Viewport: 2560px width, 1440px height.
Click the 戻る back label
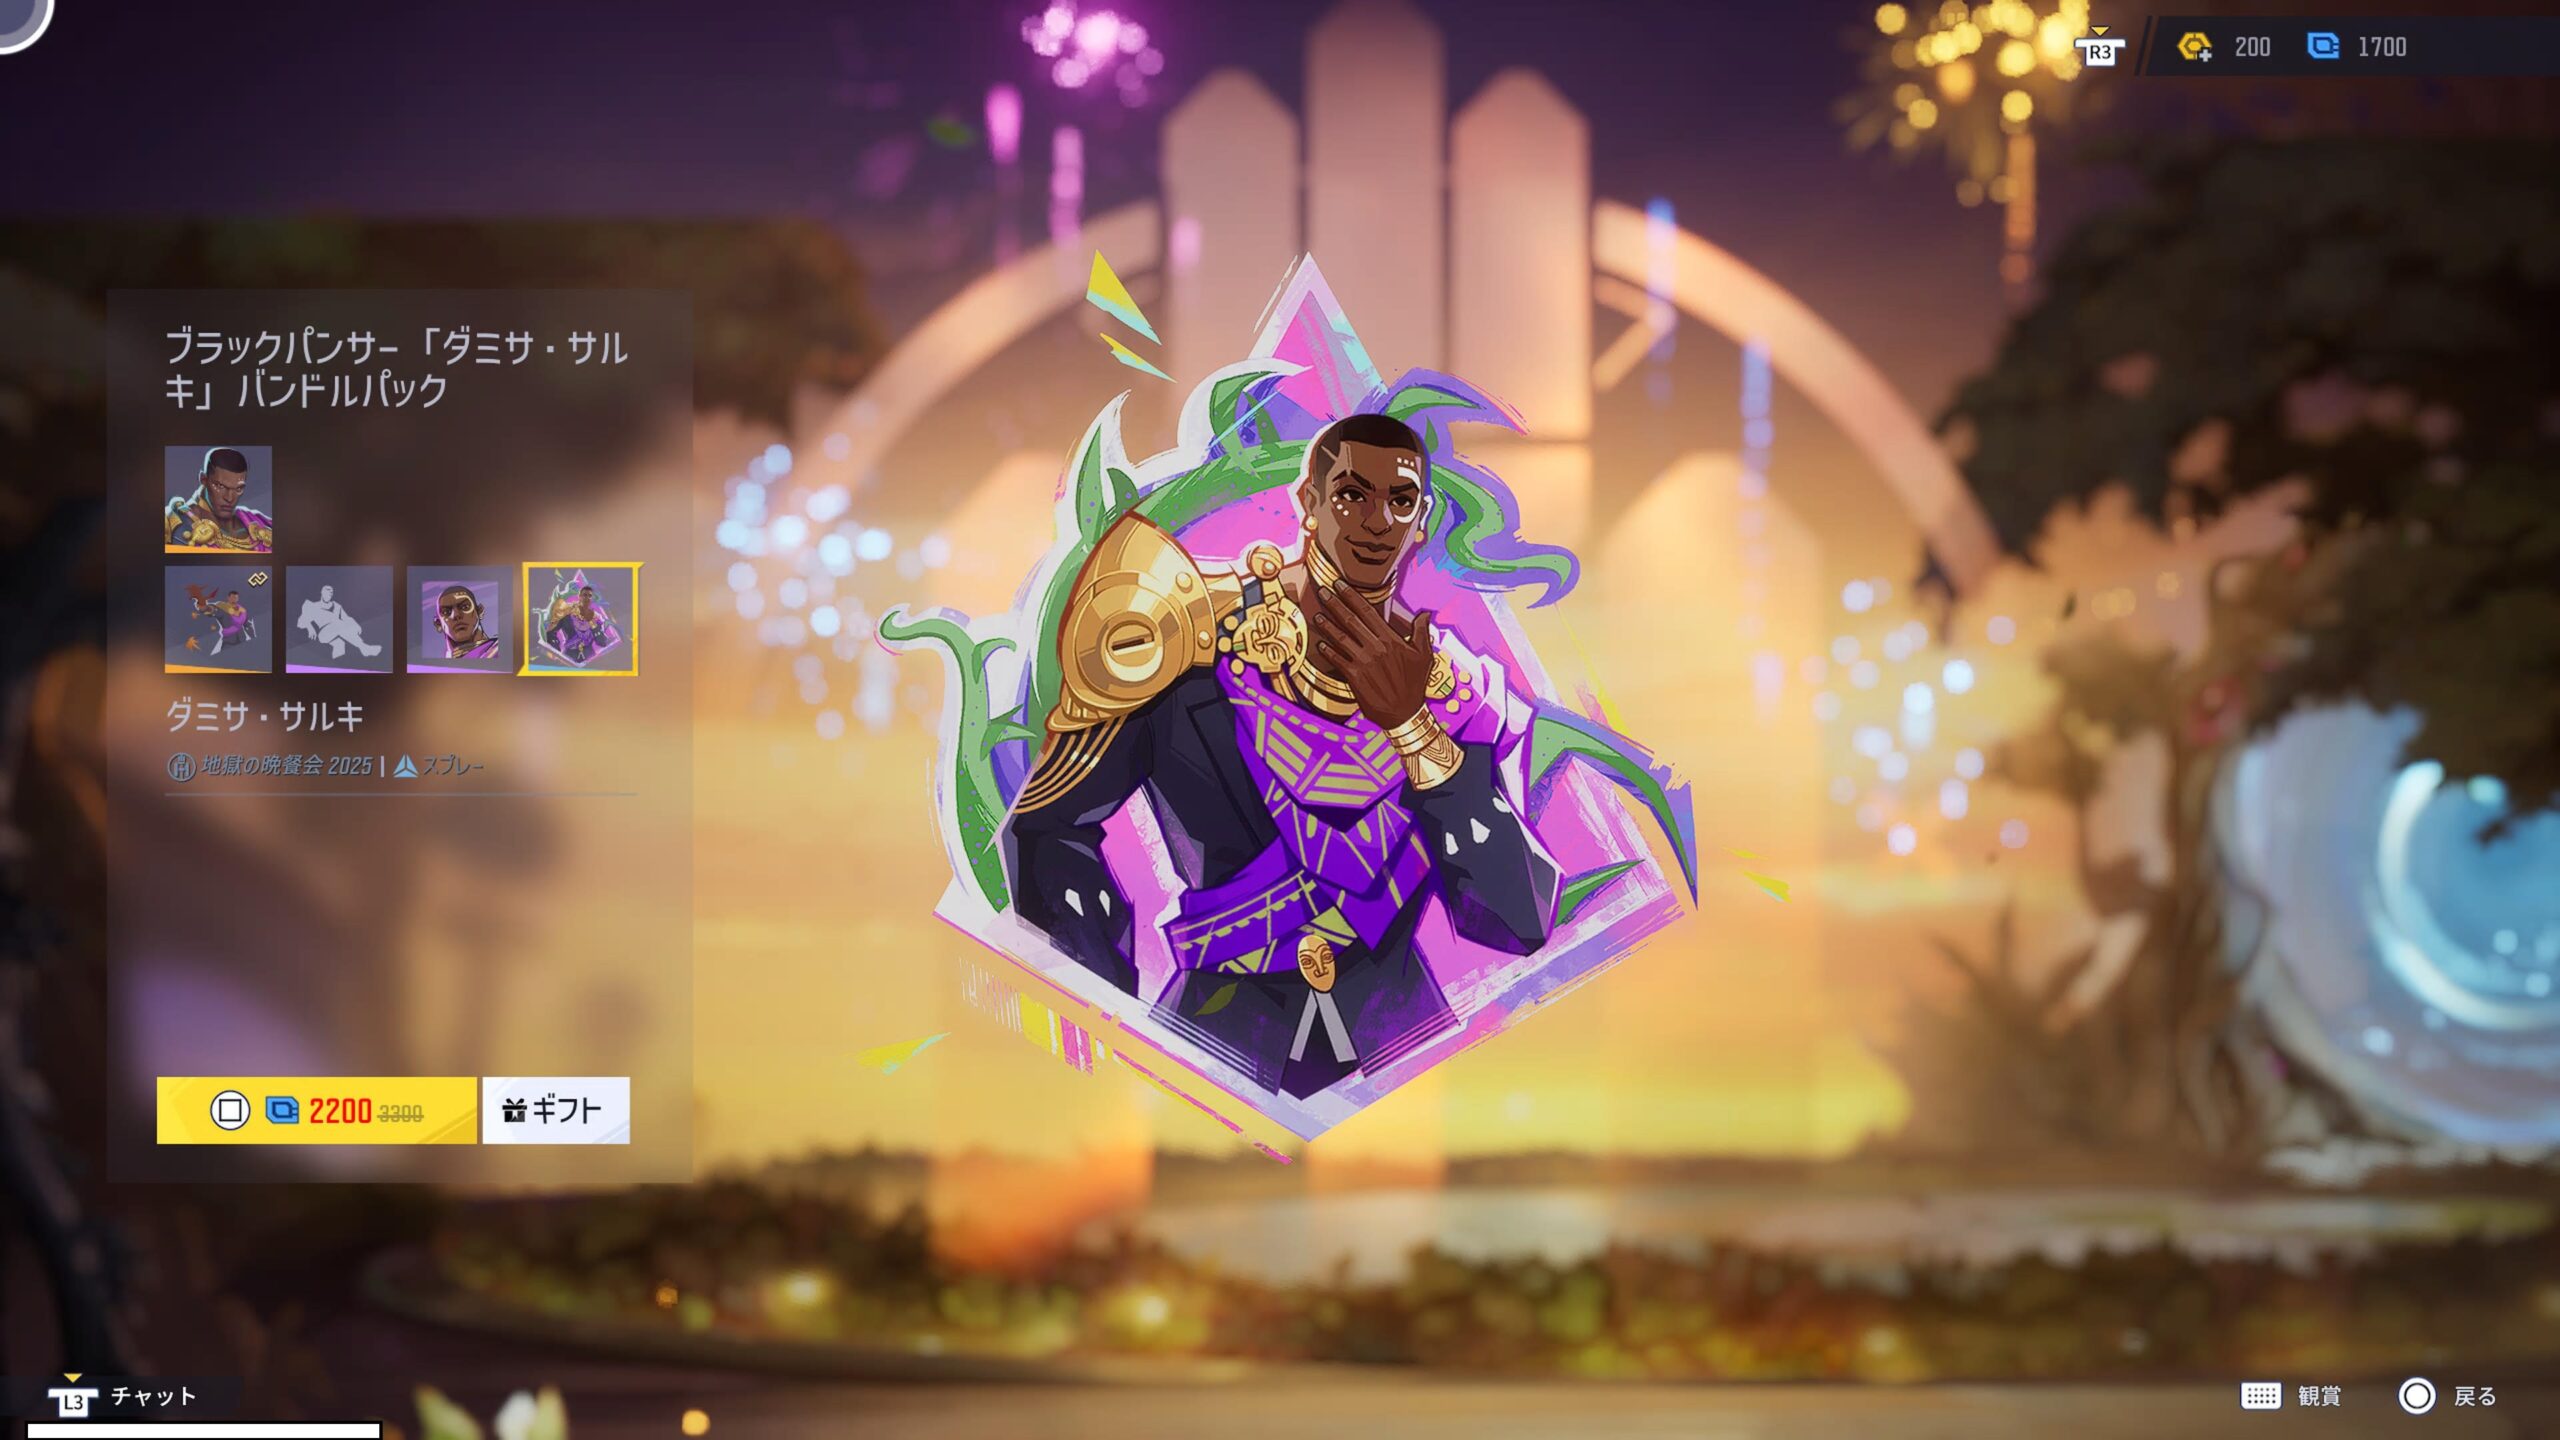pyautogui.click(x=2475, y=1396)
